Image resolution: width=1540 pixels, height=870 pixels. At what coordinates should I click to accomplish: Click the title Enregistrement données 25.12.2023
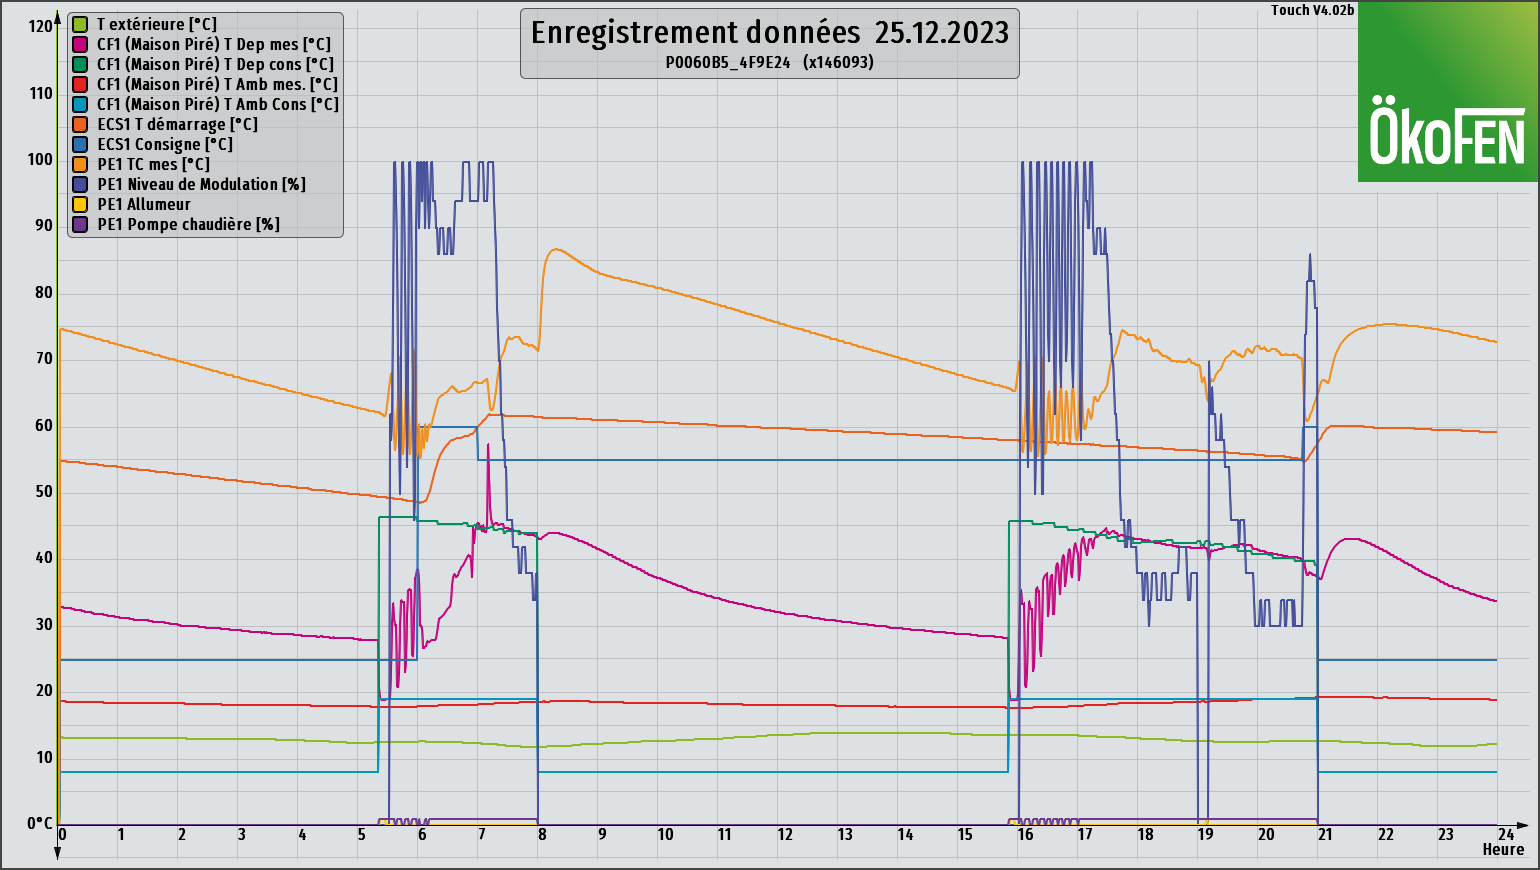click(770, 32)
